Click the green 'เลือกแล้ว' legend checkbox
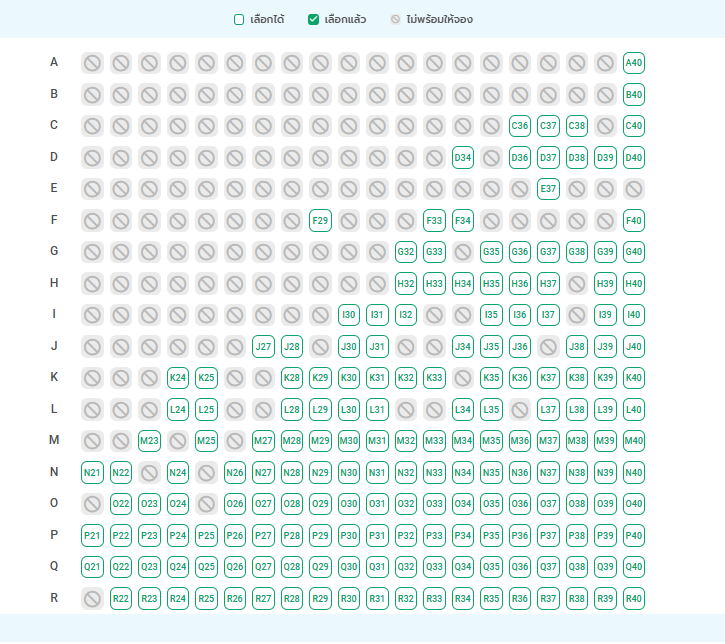The image size is (725, 644). pos(313,19)
